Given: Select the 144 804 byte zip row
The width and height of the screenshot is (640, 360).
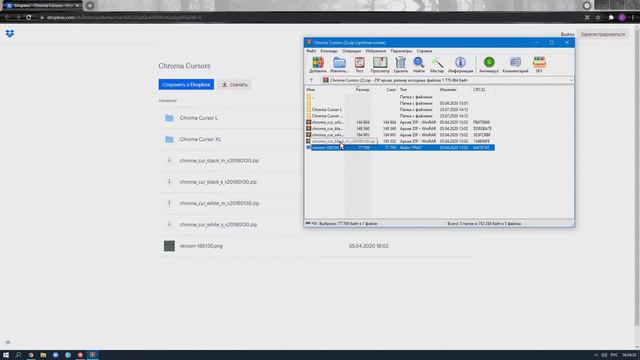Looking at the screenshot, I should [400, 122].
